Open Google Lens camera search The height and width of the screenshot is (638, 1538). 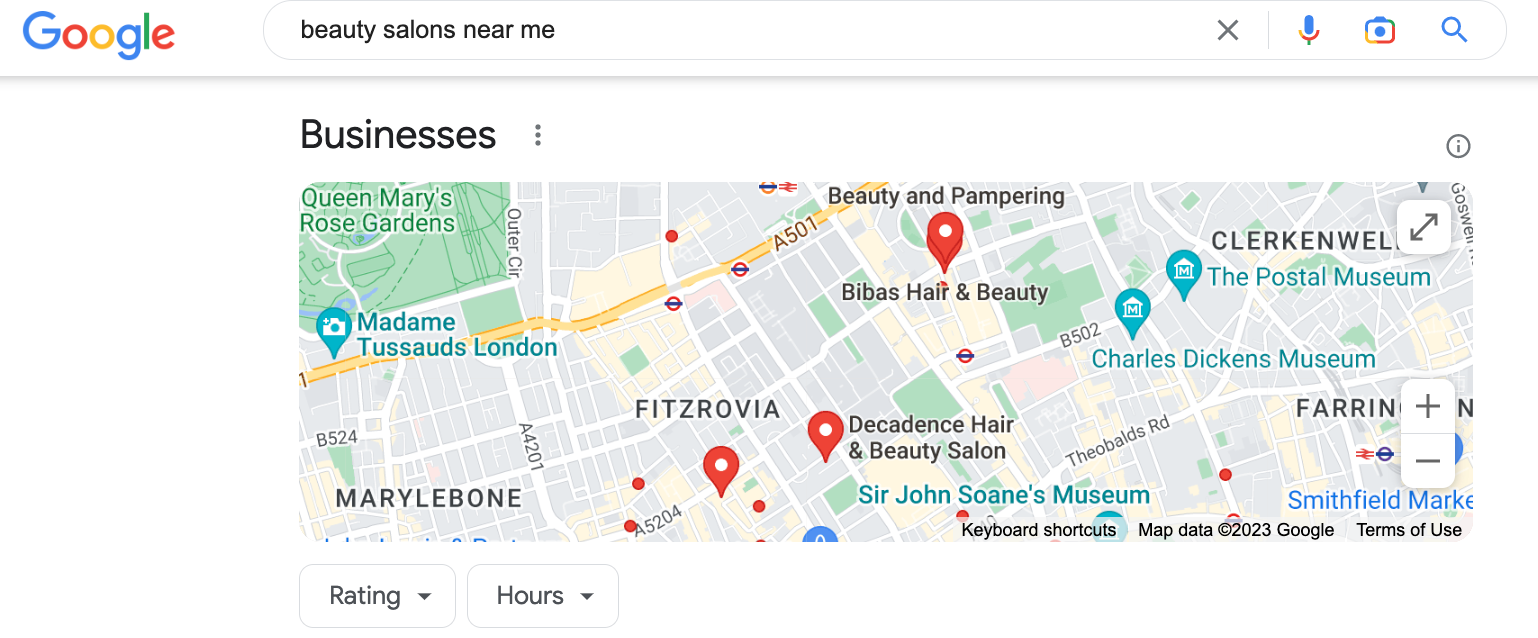1380,30
